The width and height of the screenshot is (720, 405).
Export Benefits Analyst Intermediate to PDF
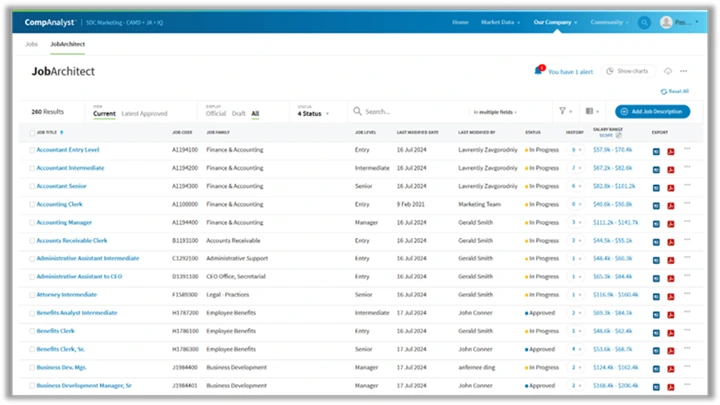[671, 315]
